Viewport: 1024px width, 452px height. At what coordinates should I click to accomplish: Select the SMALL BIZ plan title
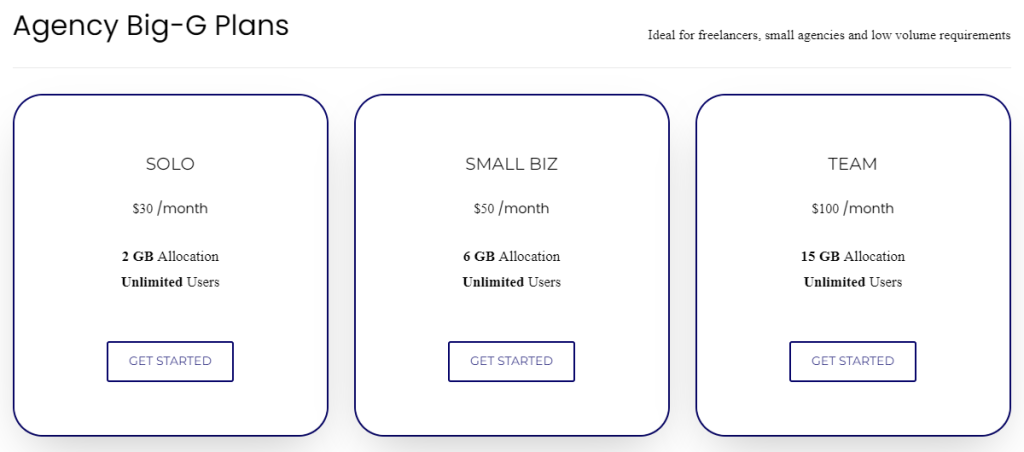(511, 164)
